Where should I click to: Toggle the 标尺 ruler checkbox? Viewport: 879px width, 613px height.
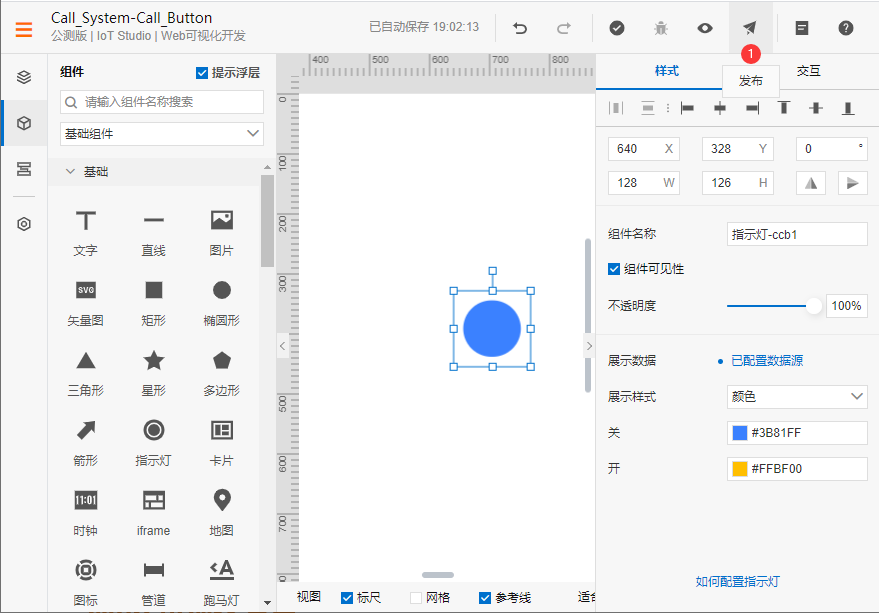pyautogui.click(x=347, y=598)
